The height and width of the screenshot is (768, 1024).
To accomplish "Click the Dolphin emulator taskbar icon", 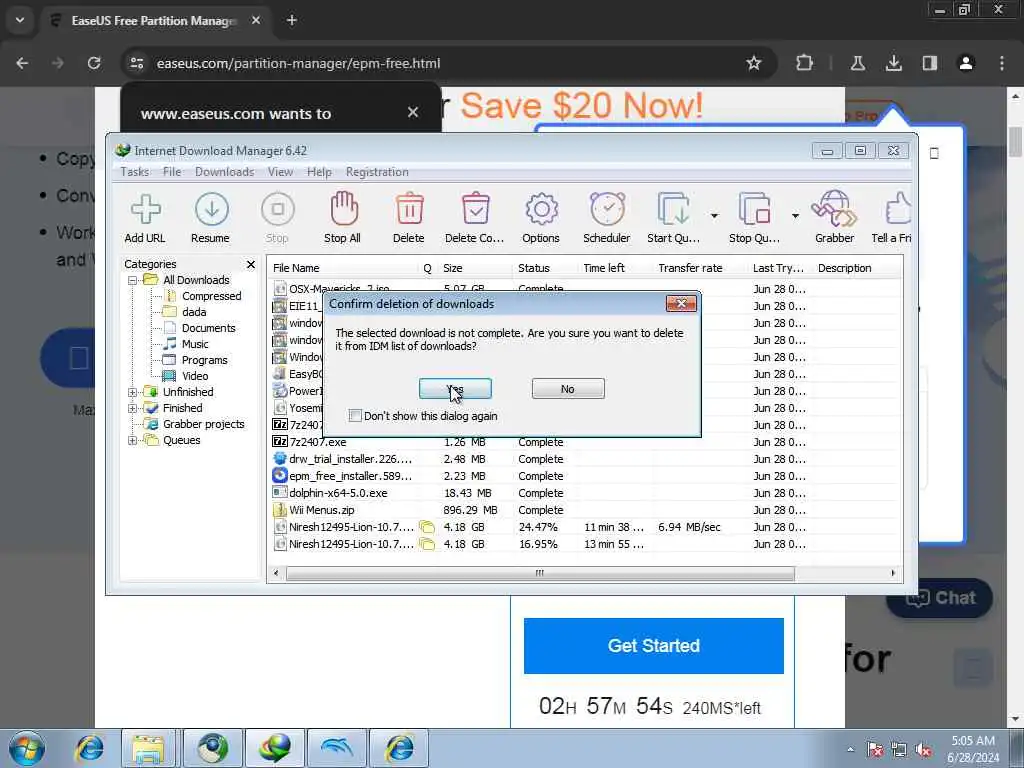I will (337, 748).
